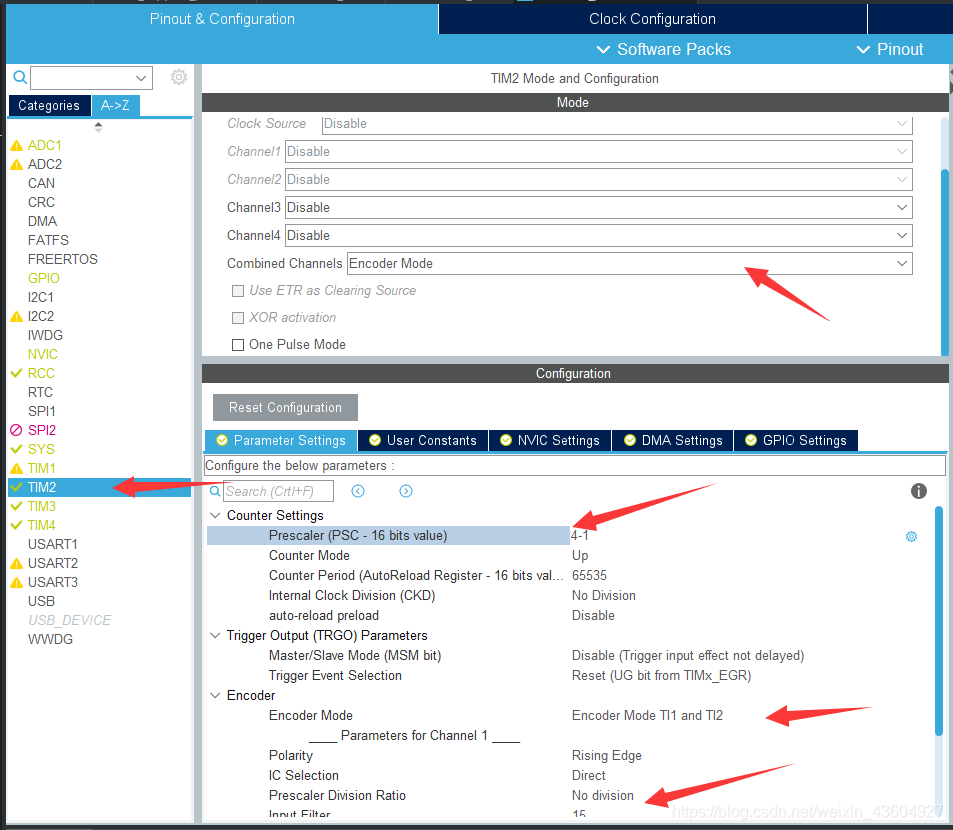Open the Clock Source dropdown

[x=617, y=124]
